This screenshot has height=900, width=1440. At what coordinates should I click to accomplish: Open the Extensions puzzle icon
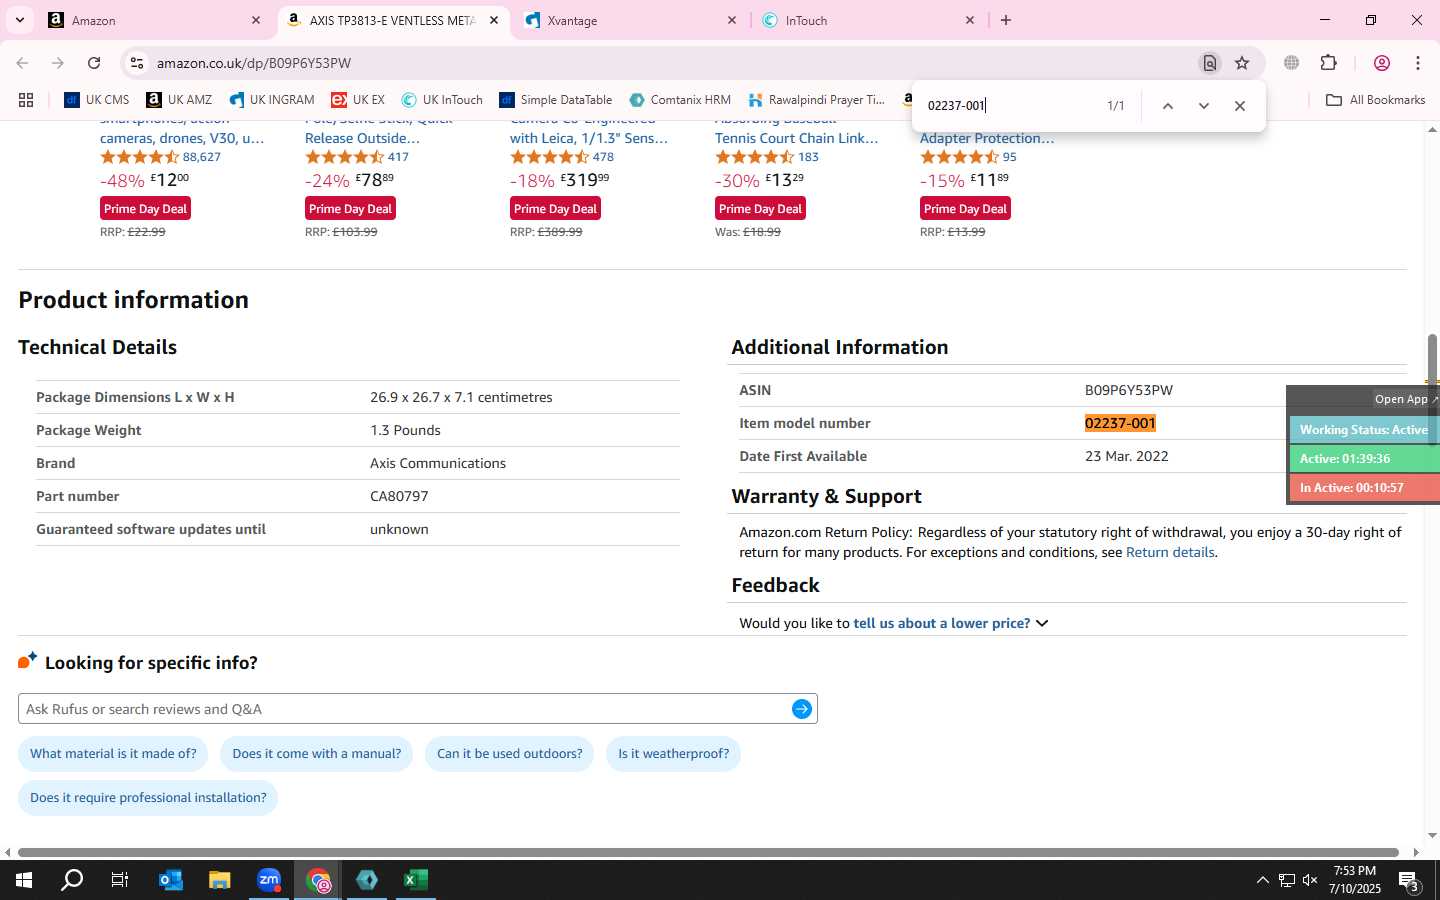pos(1329,63)
